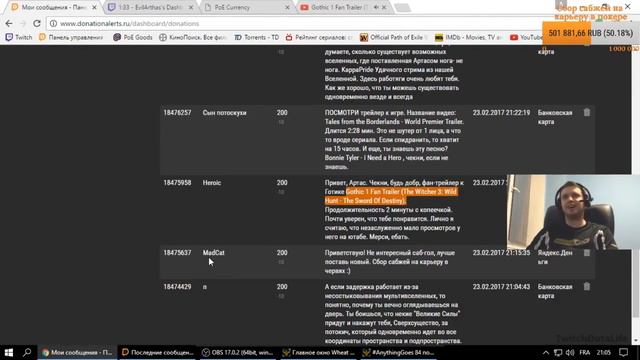Open the Рейтинг сериалов bookmark
The image size is (640, 360).
(x=319, y=37)
